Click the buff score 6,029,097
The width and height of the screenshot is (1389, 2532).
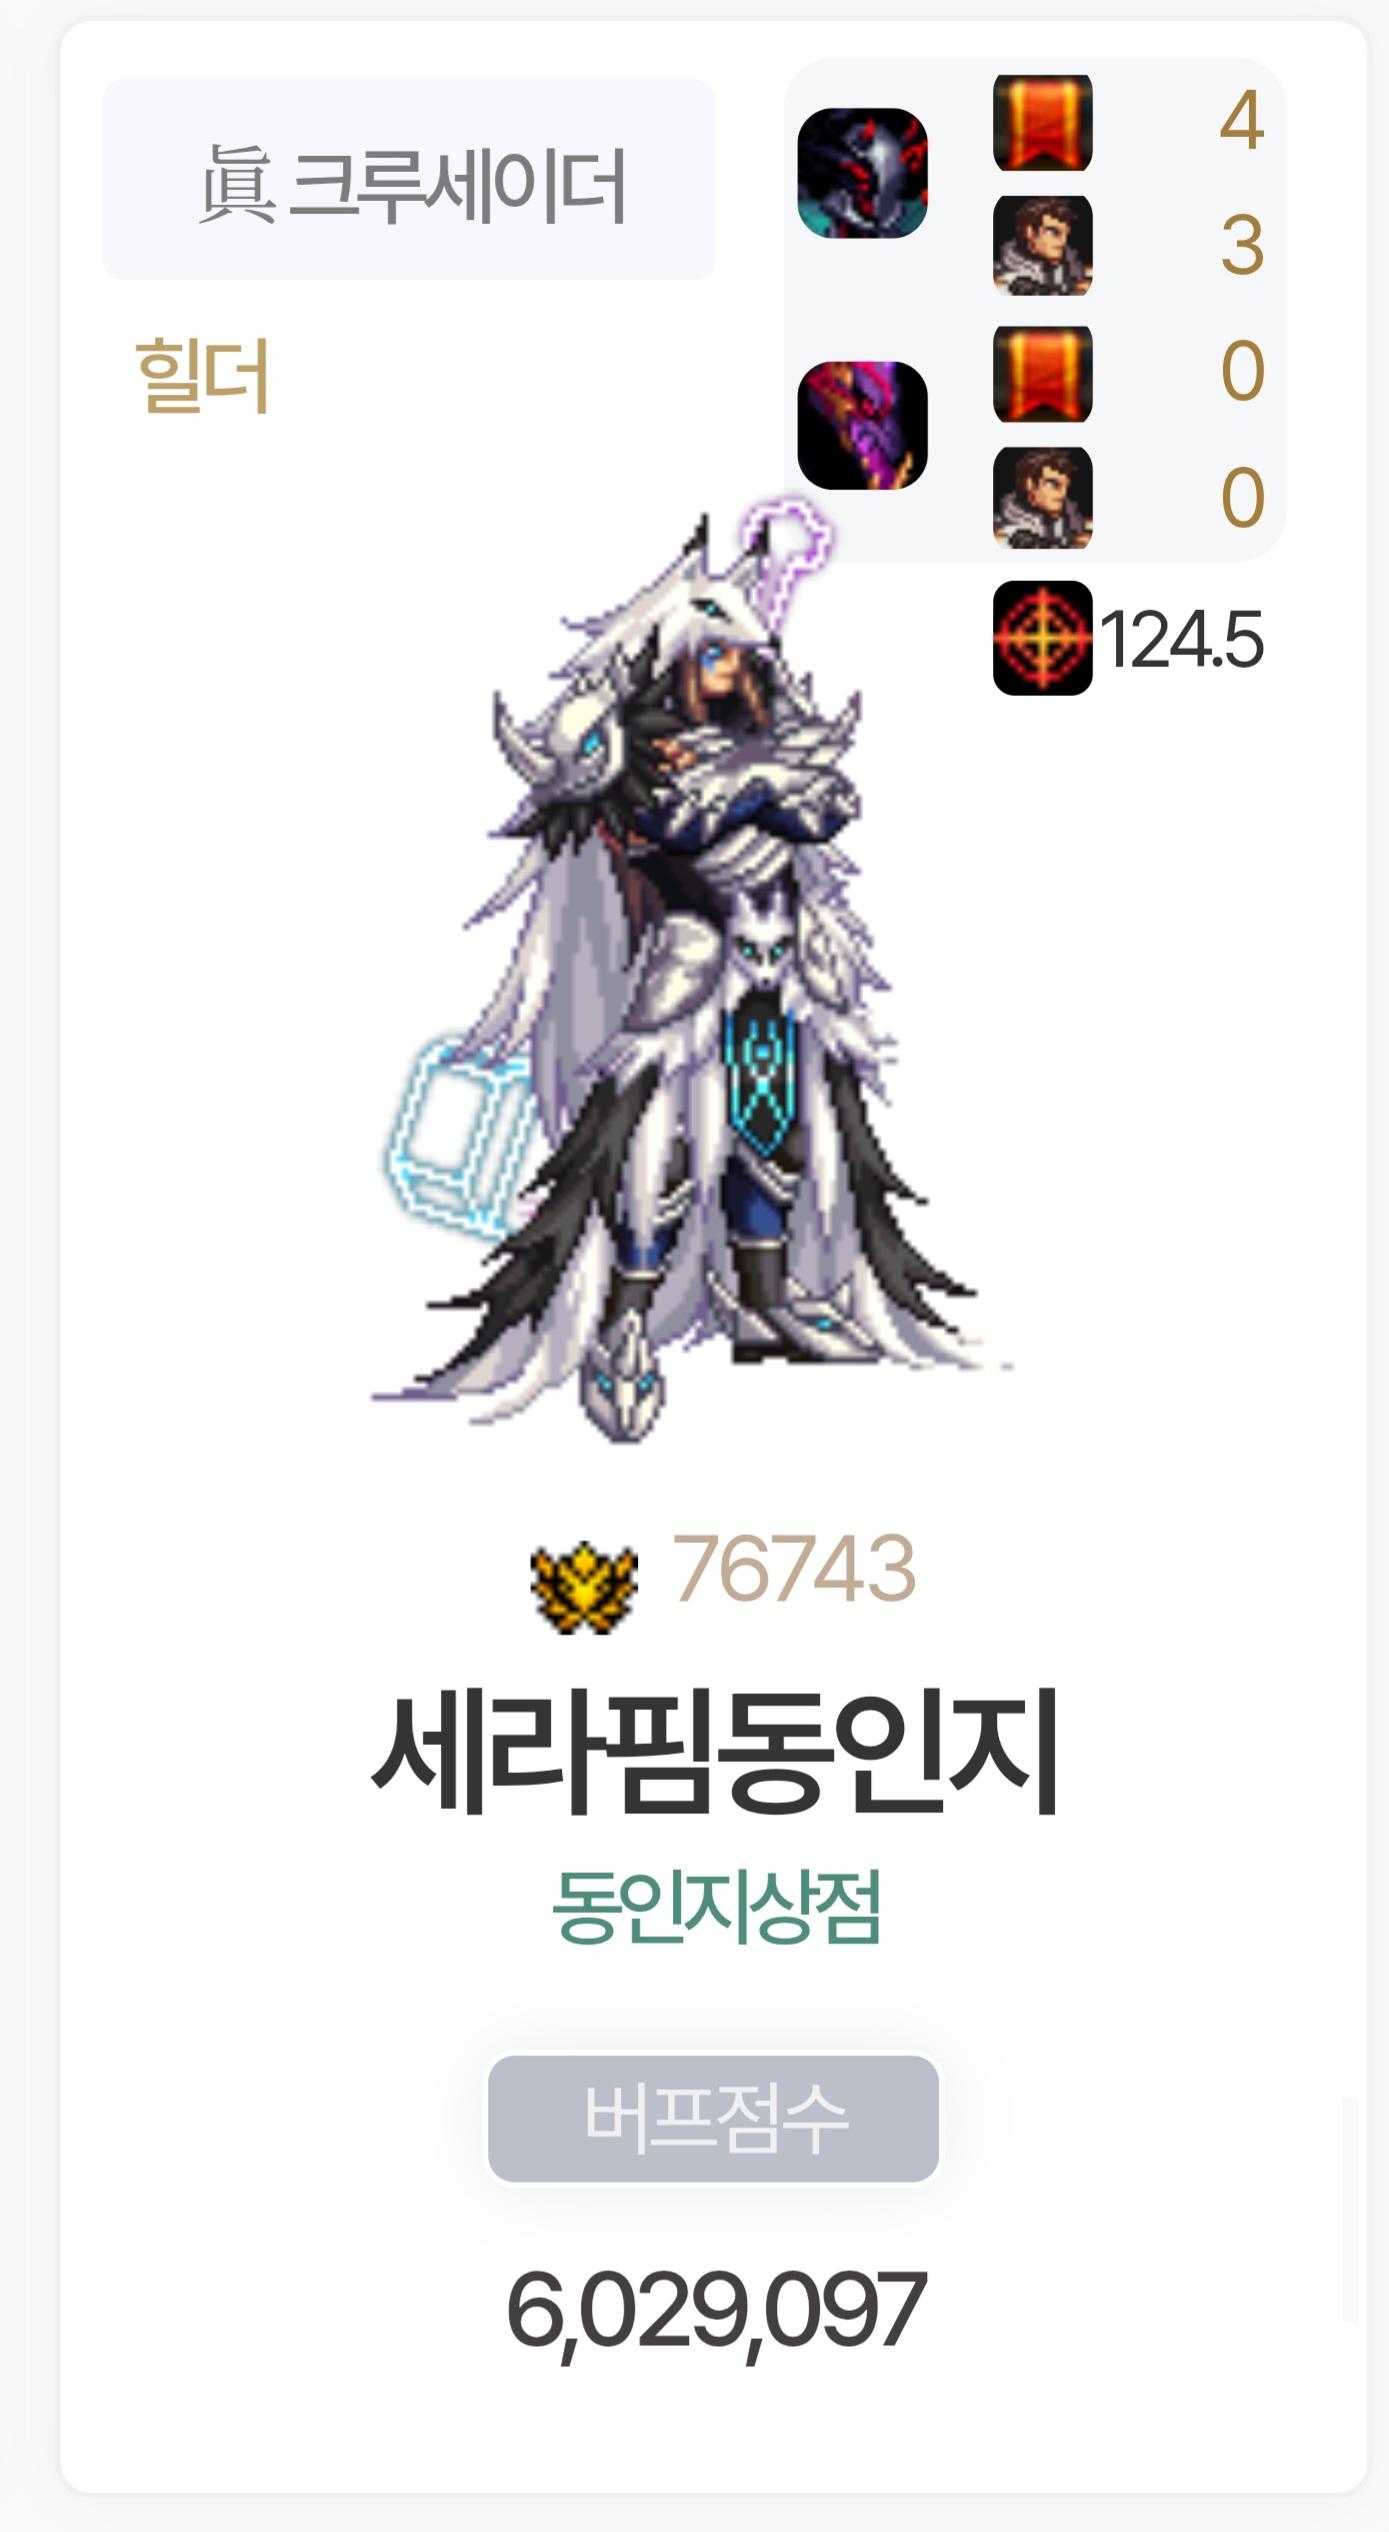tap(716, 2311)
